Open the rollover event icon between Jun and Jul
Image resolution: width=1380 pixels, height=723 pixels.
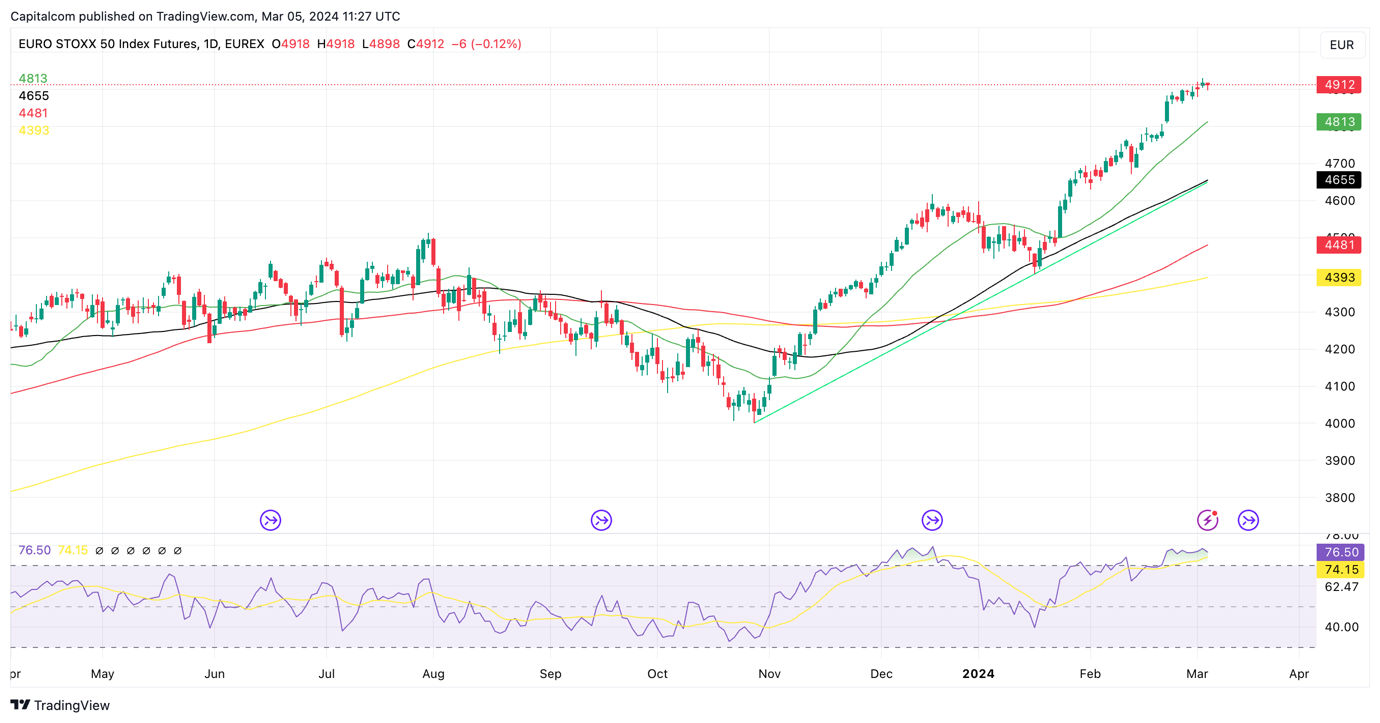270,520
